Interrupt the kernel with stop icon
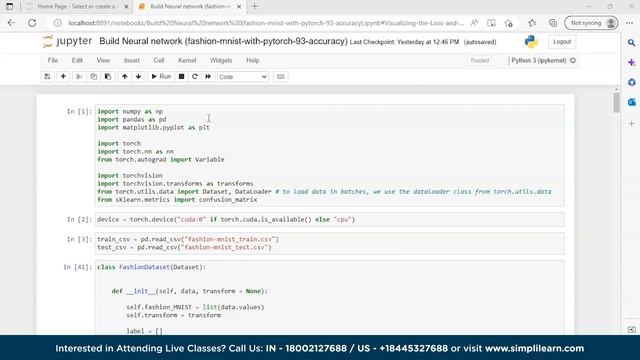Viewport: 640px width, 360px height. (x=182, y=77)
